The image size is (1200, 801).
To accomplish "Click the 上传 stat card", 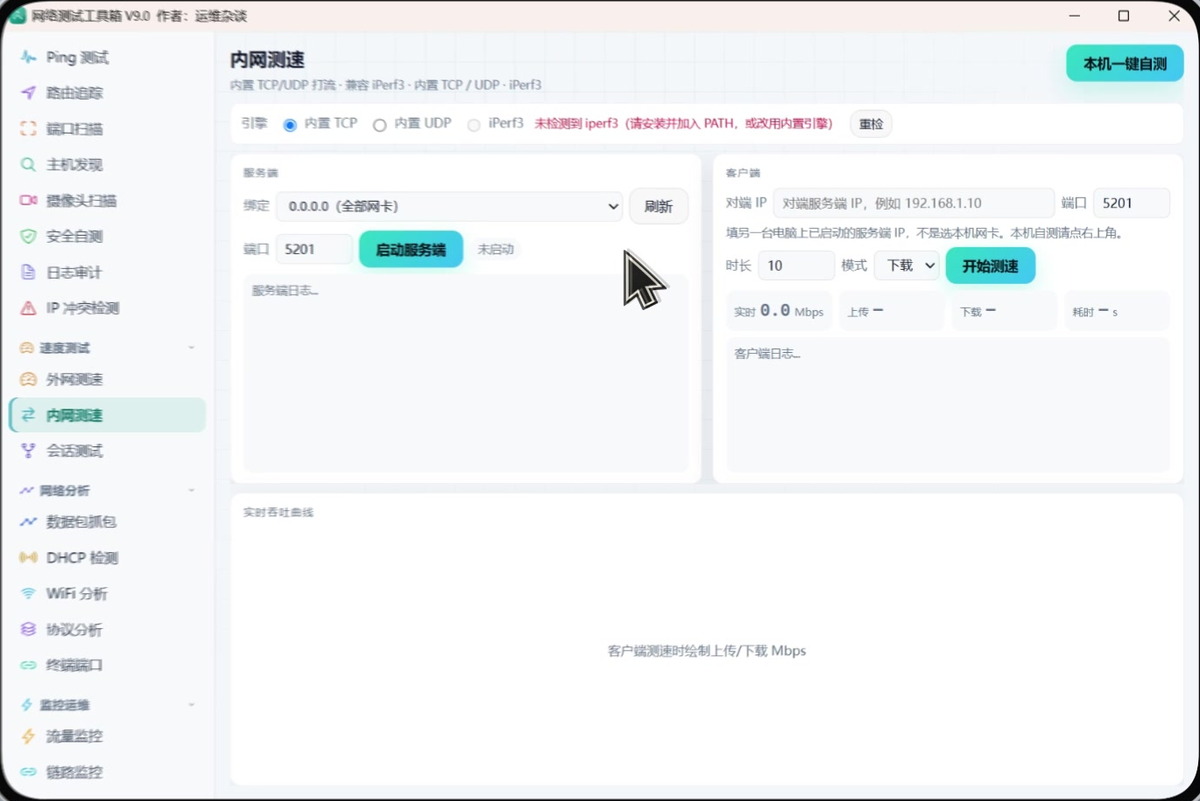I will point(892,311).
